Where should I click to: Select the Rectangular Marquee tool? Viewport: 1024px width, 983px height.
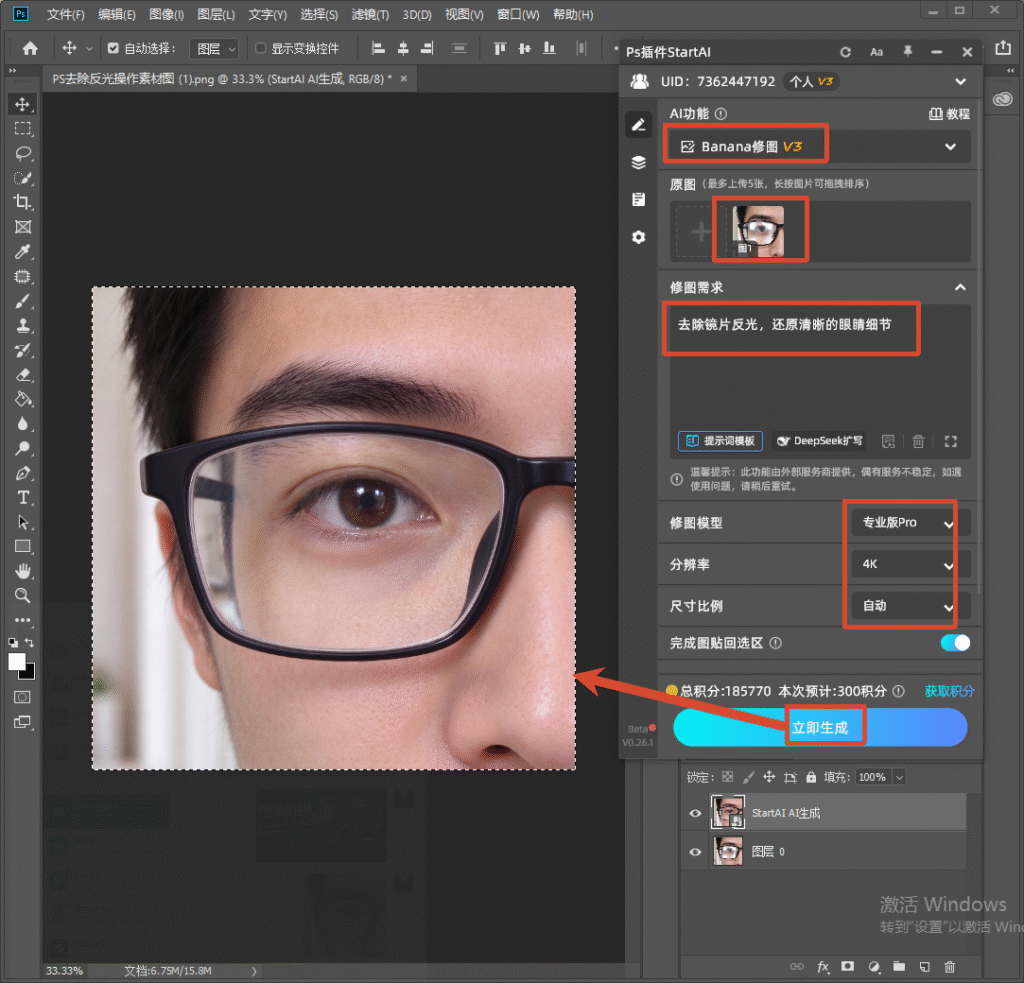pos(23,129)
